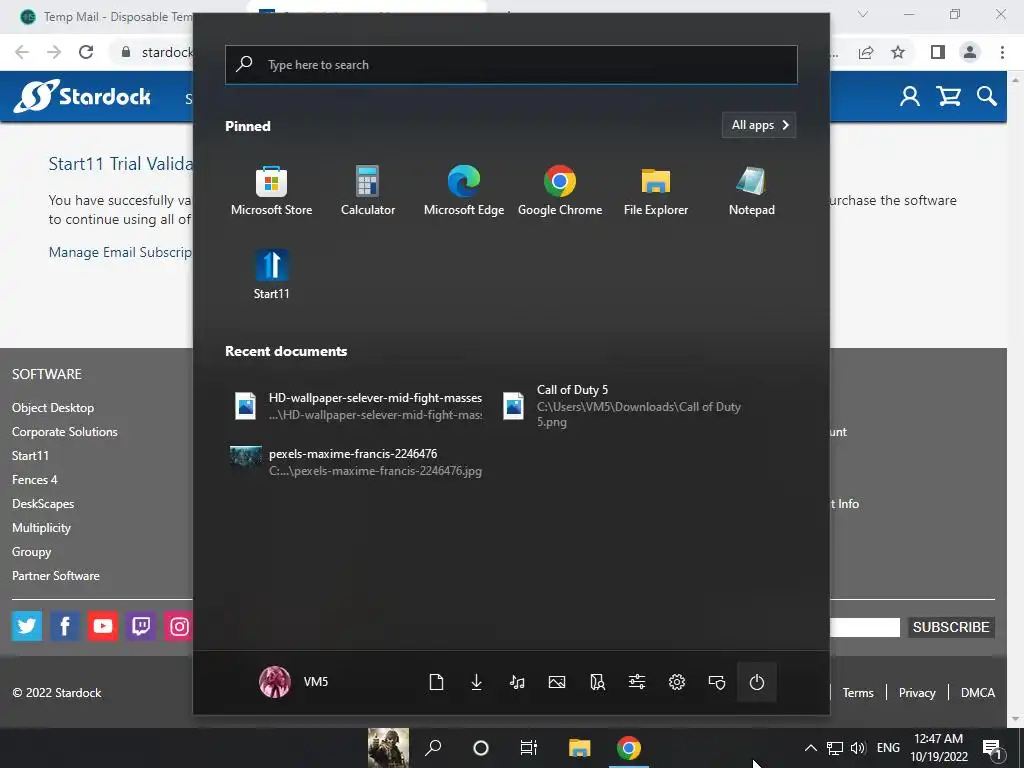Open Partner Software footer link
1024x768 pixels.
[56, 576]
